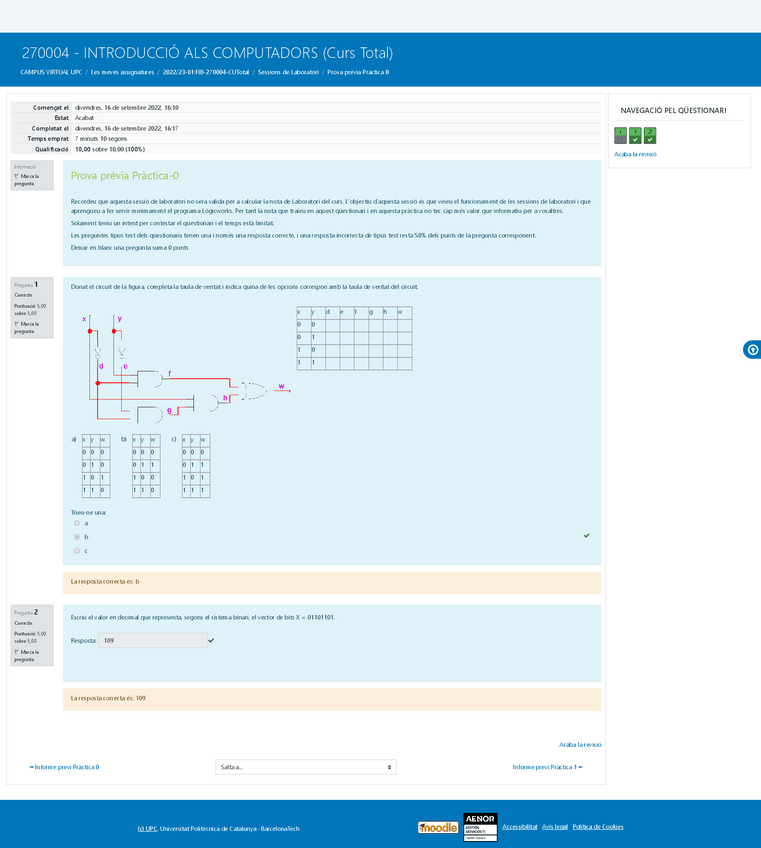Select radio option c
This screenshot has width=761, height=848.
coord(77,551)
